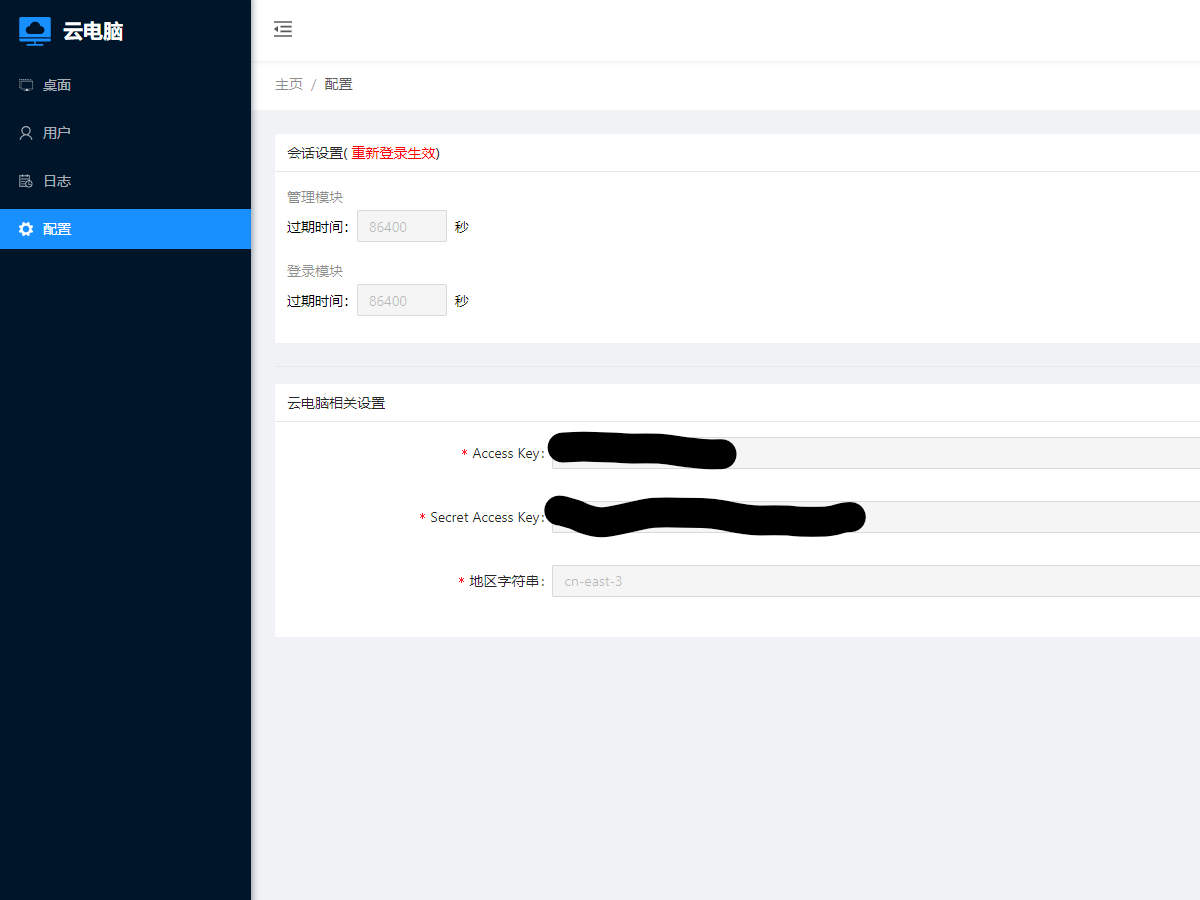Click the log file icon beside 日志
This screenshot has width=1200, height=900.
(26, 181)
